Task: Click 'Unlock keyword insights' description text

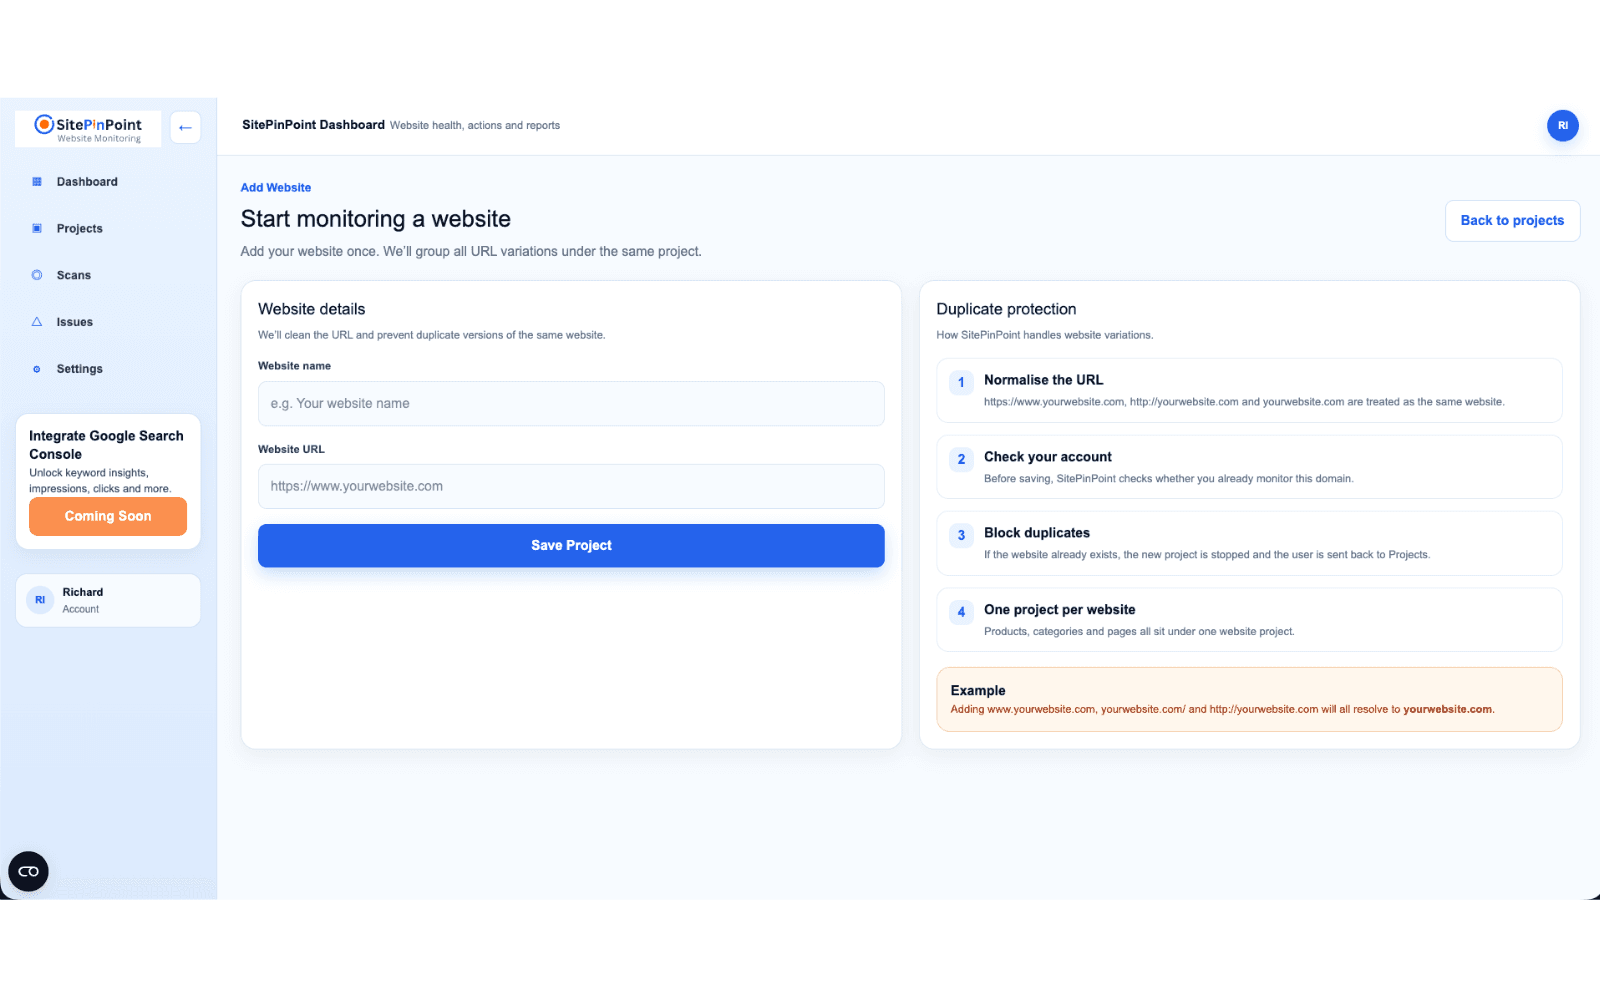Action: pyautogui.click(x=100, y=481)
